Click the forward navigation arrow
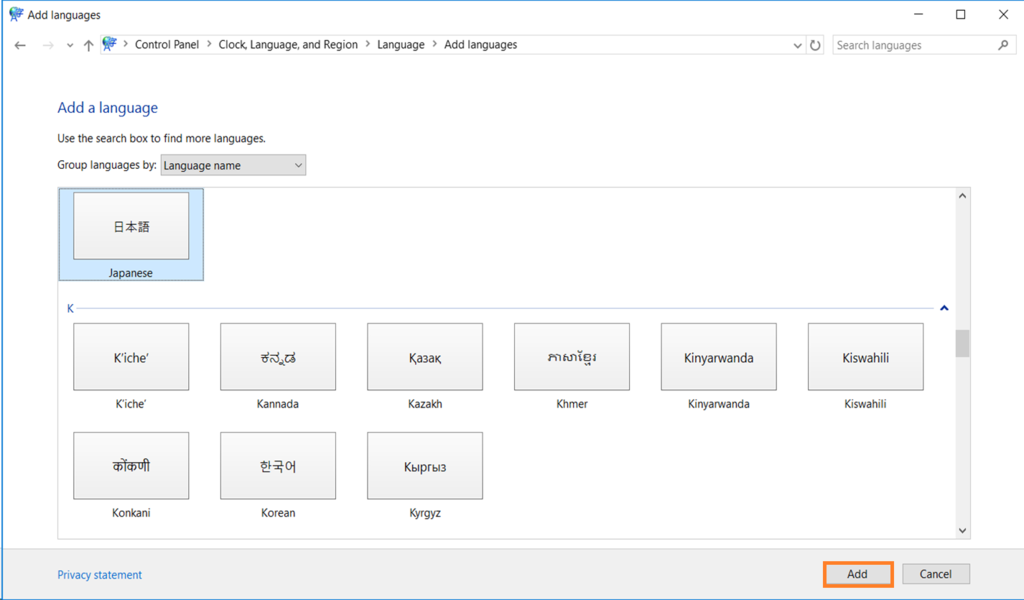Screen dimensions: 1024x600 pos(48,45)
